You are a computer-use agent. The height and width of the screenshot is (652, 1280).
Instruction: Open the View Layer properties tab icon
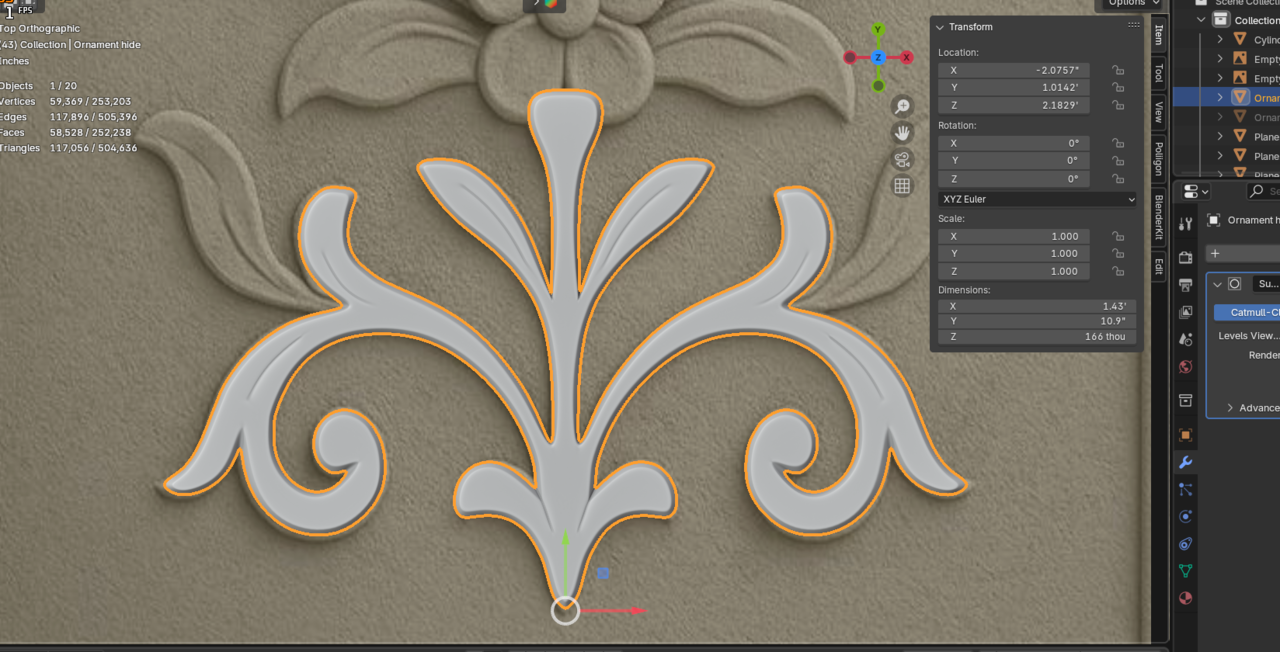coord(1186,312)
